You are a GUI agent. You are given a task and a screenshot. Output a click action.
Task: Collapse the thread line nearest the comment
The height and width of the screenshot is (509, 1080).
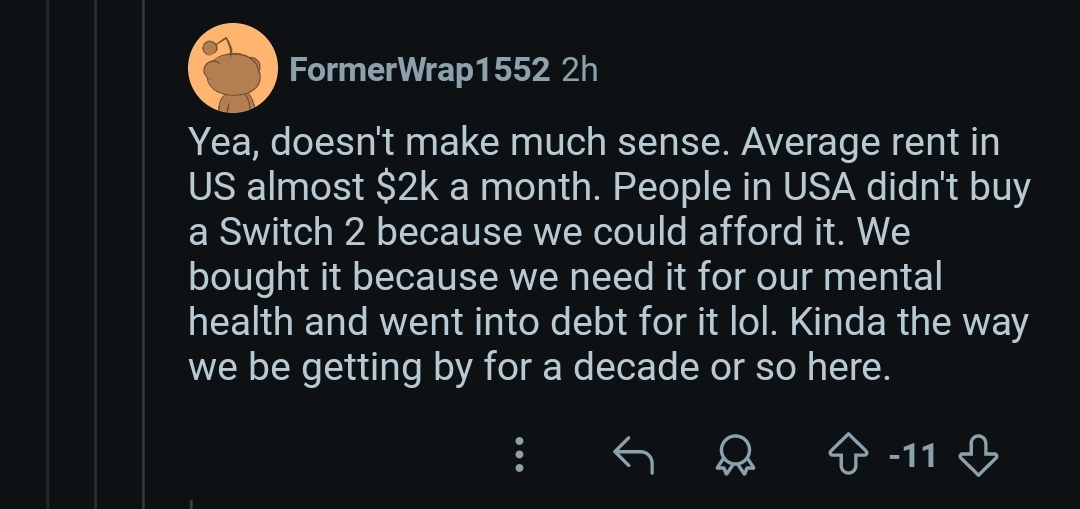tap(143, 254)
